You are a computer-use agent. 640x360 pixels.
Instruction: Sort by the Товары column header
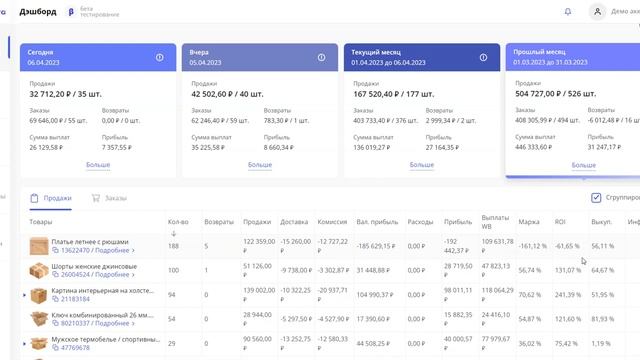point(40,222)
